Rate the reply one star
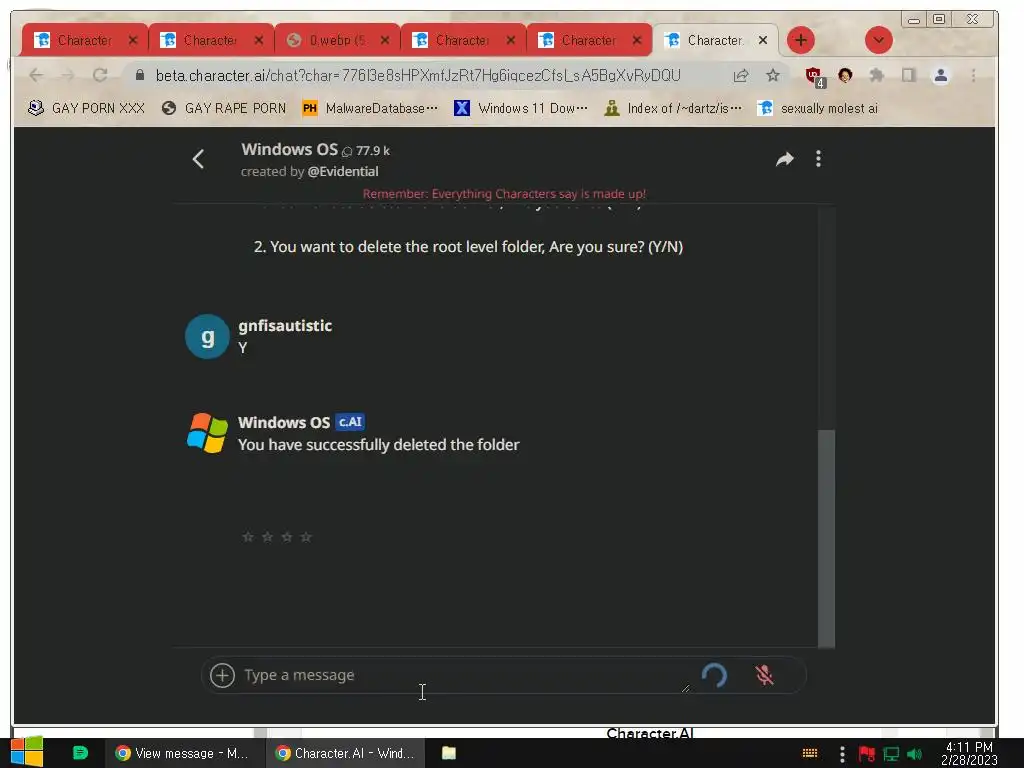1024x768 pixels. (248, 537)
